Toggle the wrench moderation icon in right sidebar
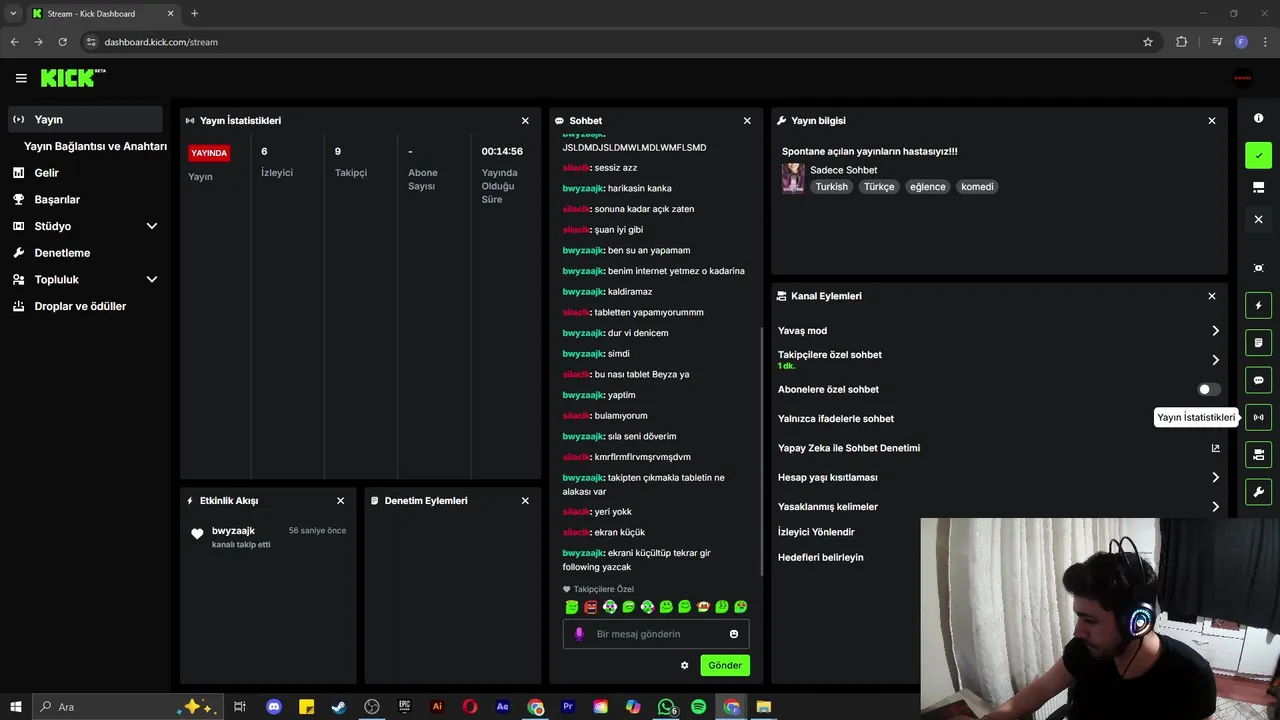 tap(1258, 492)
